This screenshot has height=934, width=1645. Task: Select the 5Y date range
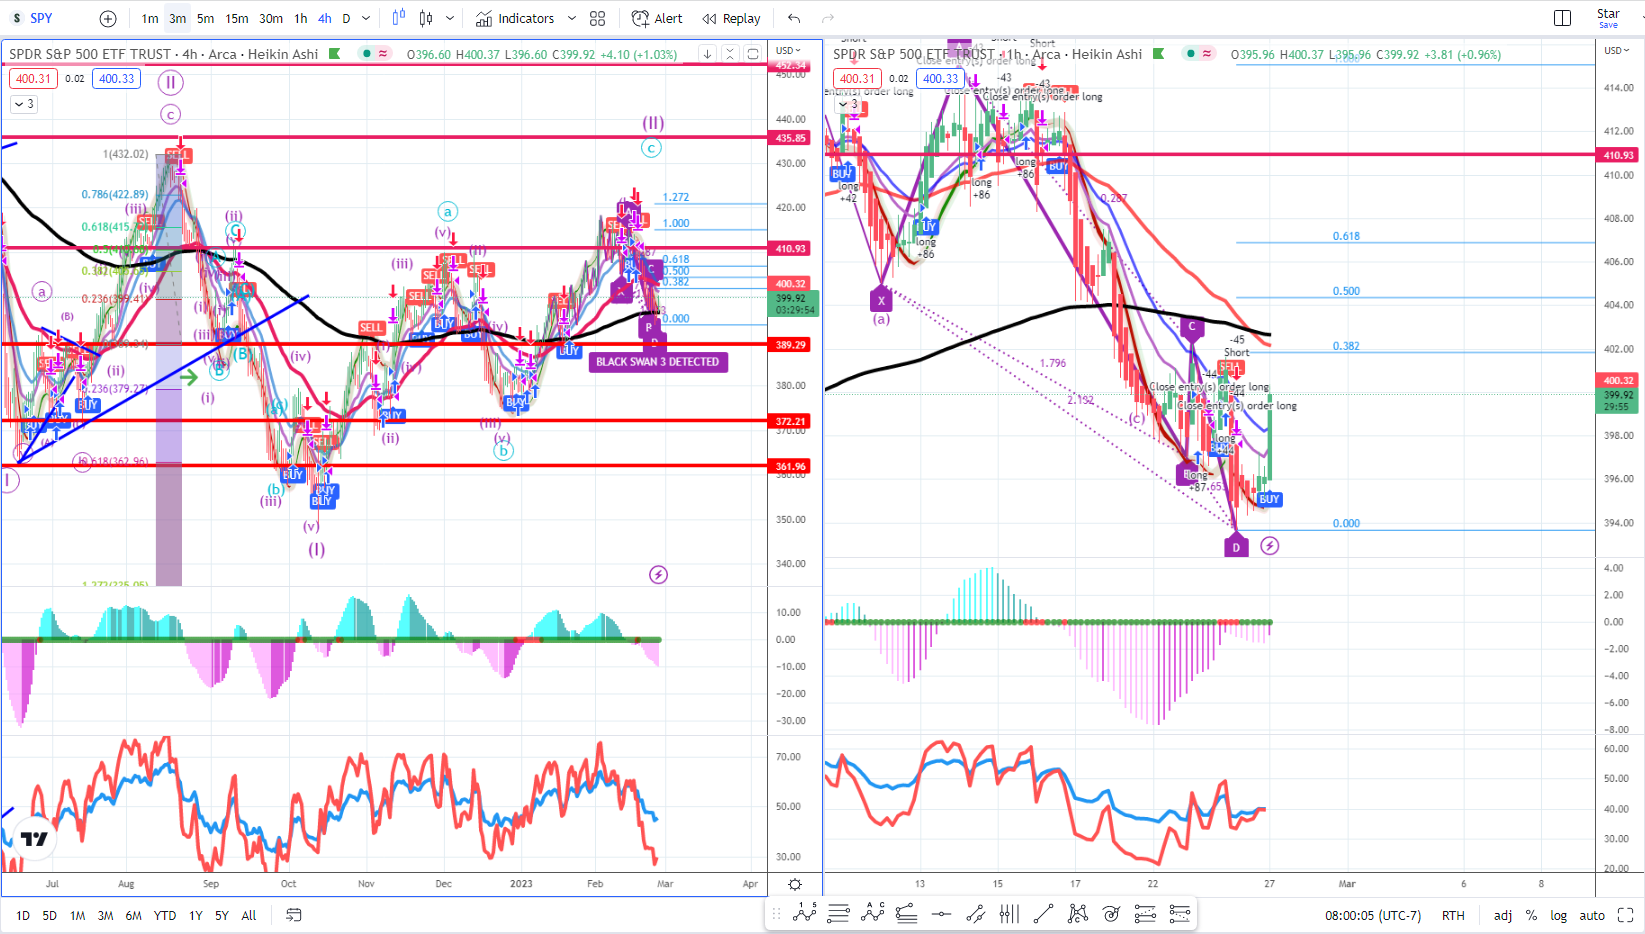[222, 915]
